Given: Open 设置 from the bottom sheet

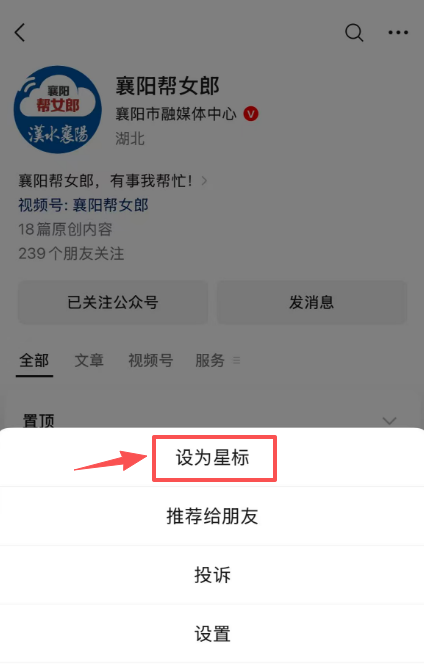Looking at the screenshot, I should (x=212, y=634).
